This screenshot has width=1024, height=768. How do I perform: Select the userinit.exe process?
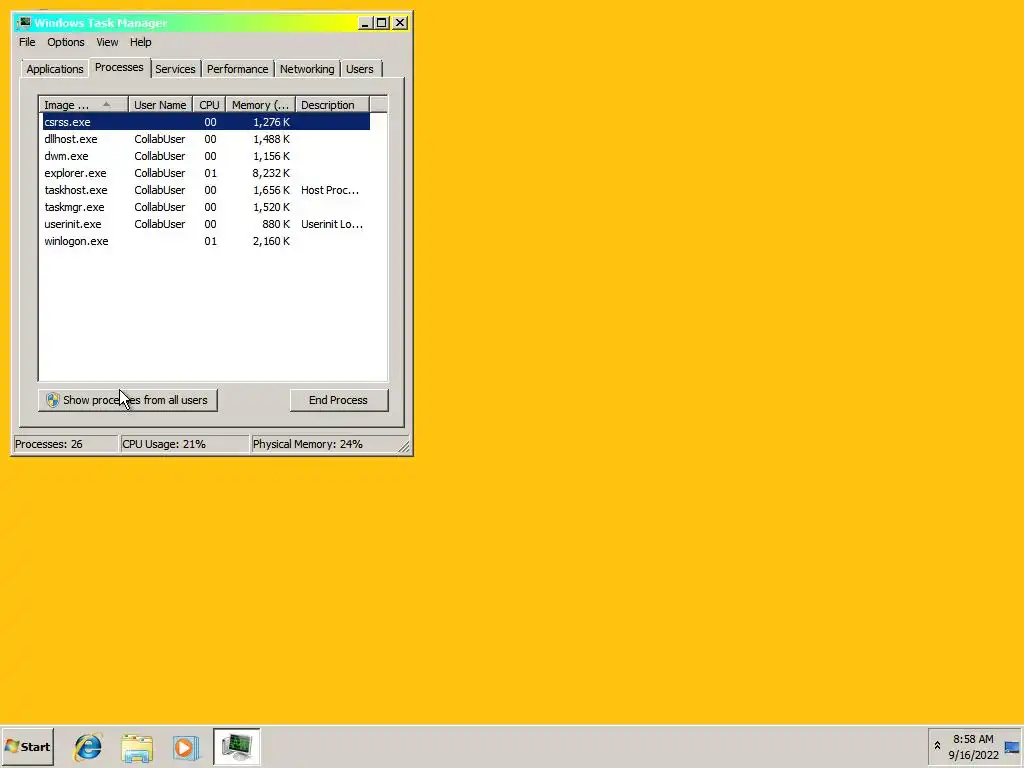tap(206, 224)
